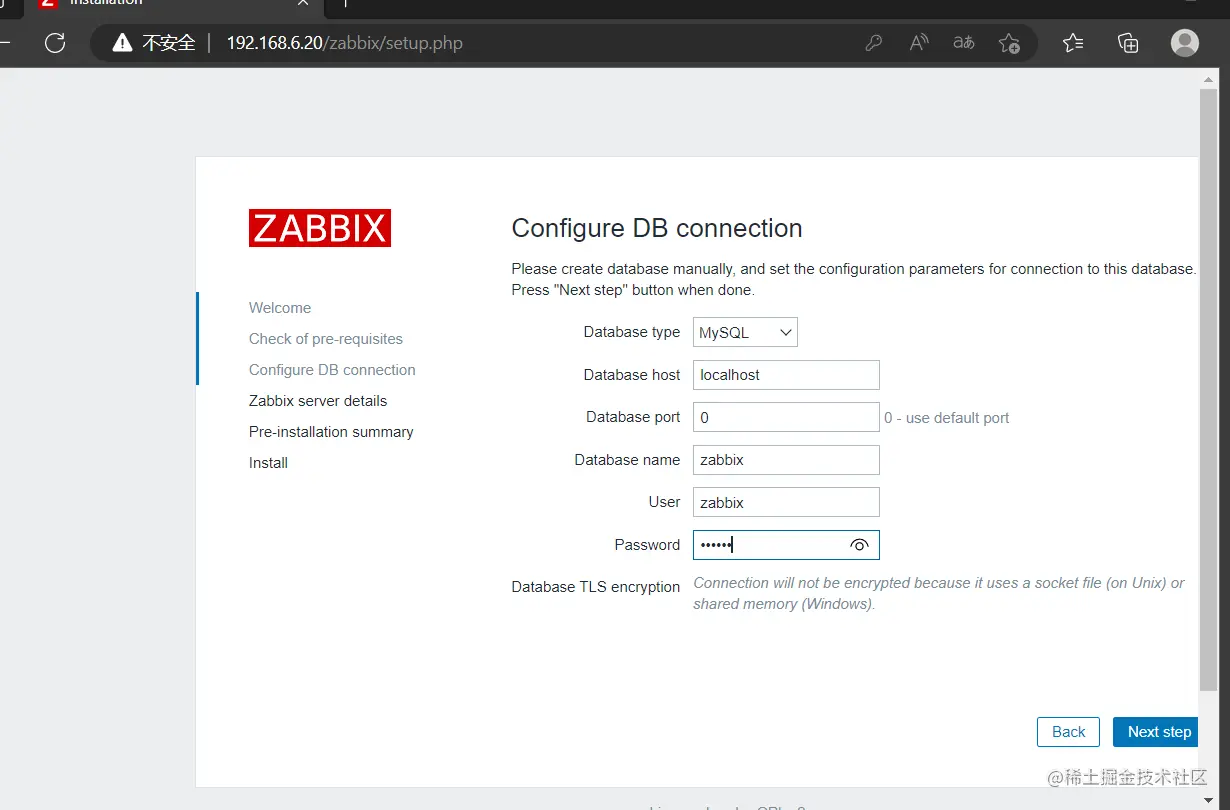Reload the page with the refresh icon
Viewport: 1230px width, 810px height.
(55, 43)
